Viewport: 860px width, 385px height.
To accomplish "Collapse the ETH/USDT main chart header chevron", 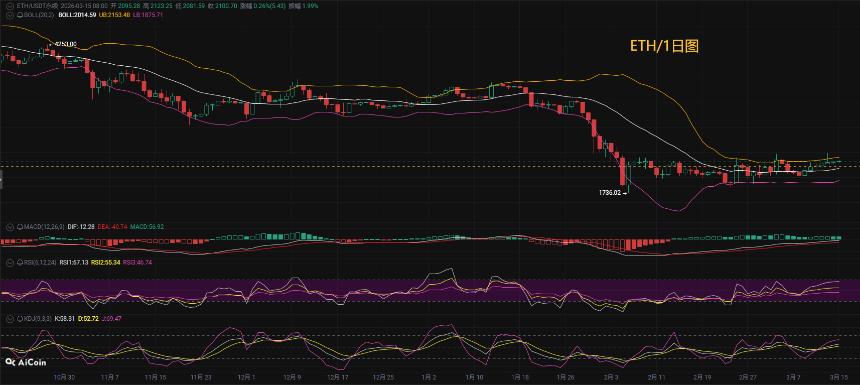I will click(10, 6).
